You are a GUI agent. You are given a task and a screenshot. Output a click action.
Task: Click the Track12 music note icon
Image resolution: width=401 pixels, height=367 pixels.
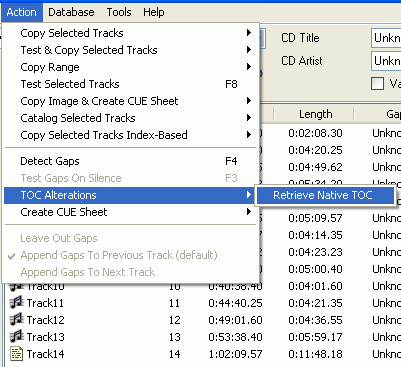pos(16,320)
